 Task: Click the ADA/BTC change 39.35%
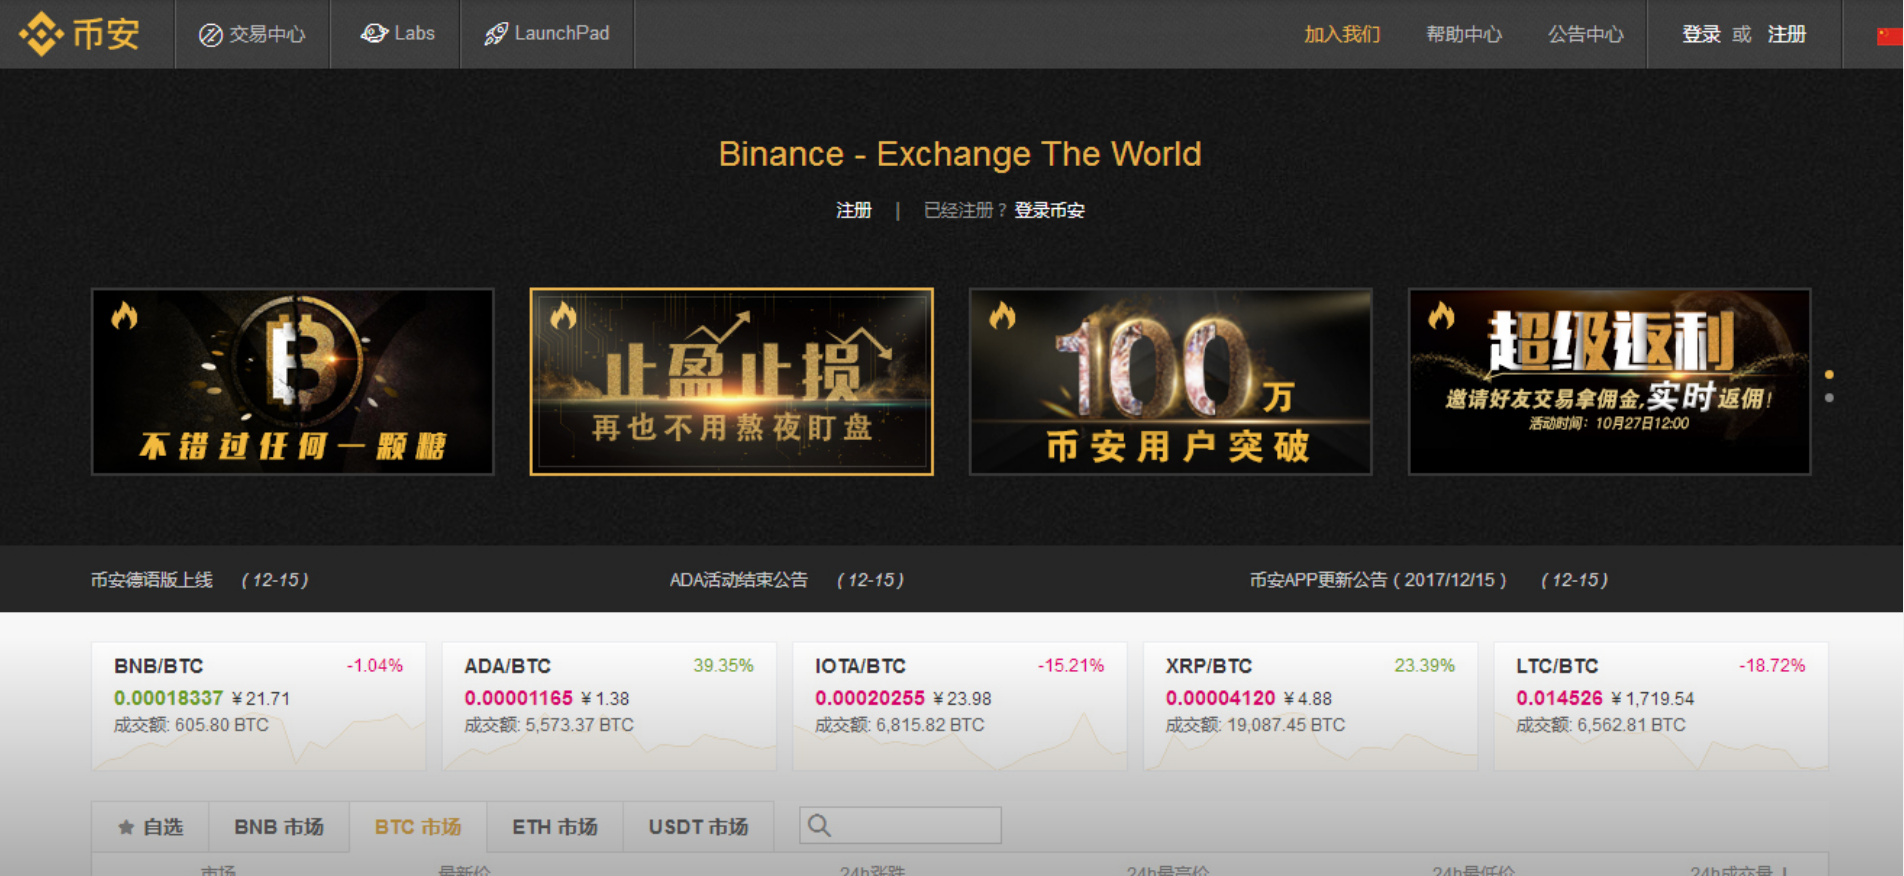(723, 666)
